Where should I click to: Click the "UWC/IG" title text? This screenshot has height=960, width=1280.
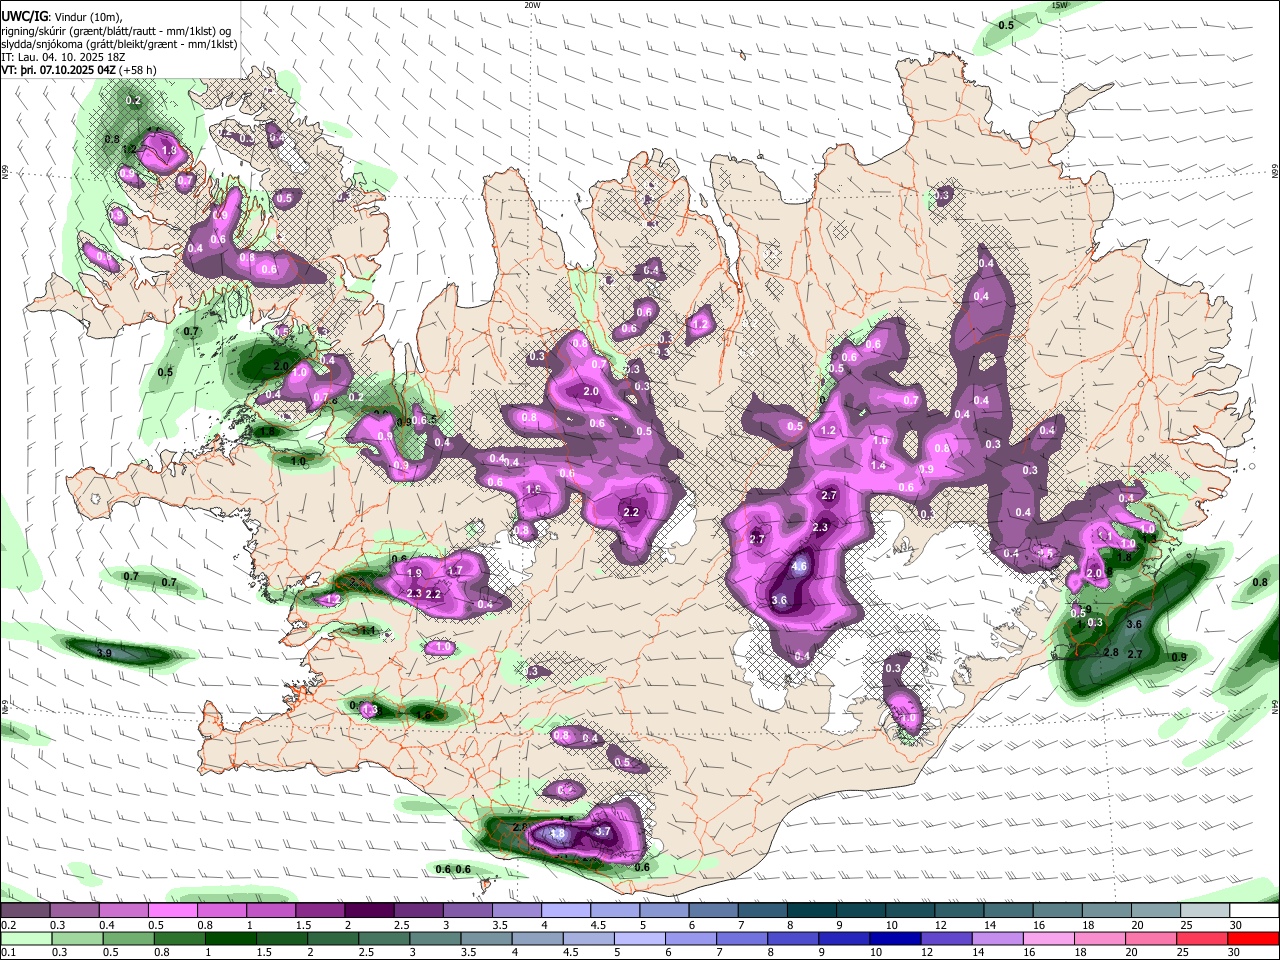coord(24,16)
